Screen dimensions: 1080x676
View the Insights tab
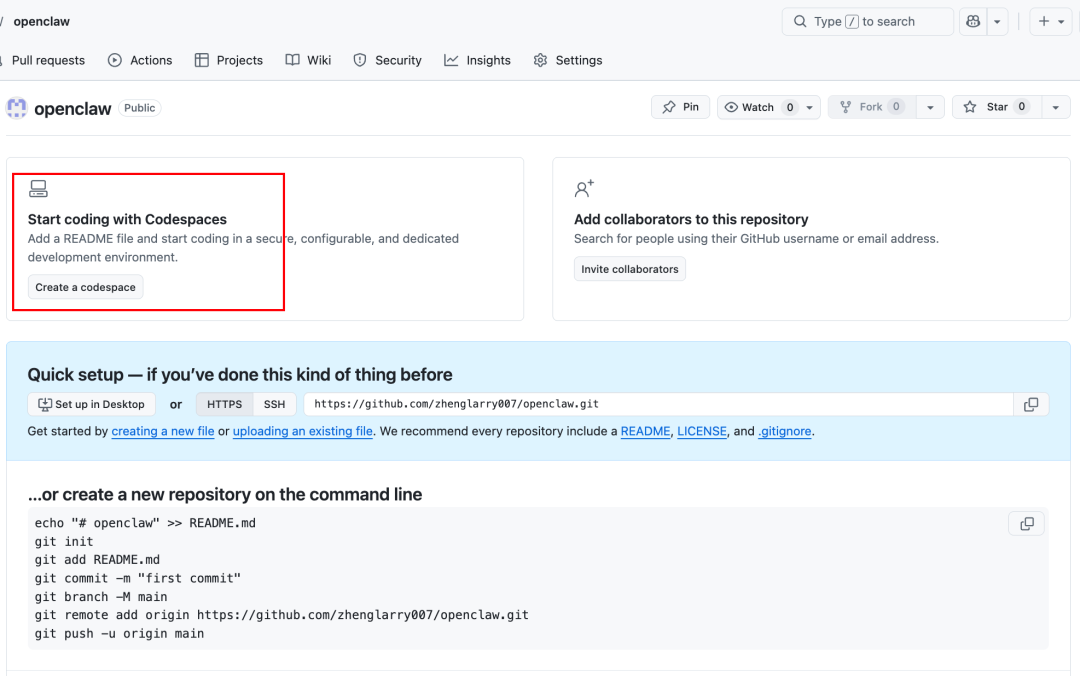pos(477,60)
